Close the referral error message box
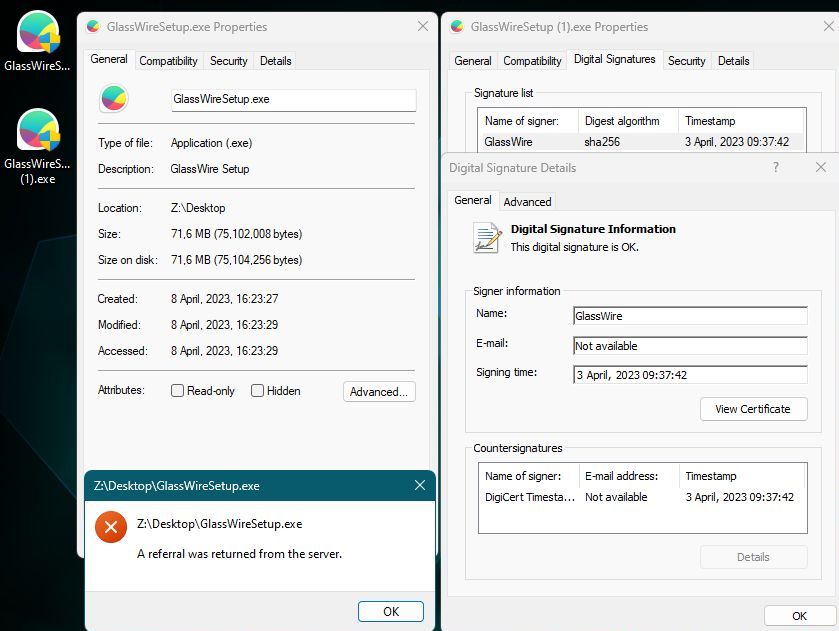 (x=420, y=485)
